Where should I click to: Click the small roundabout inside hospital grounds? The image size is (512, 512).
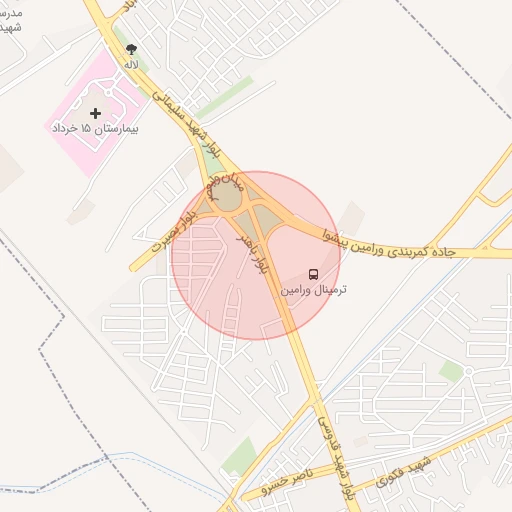[108, 92]
